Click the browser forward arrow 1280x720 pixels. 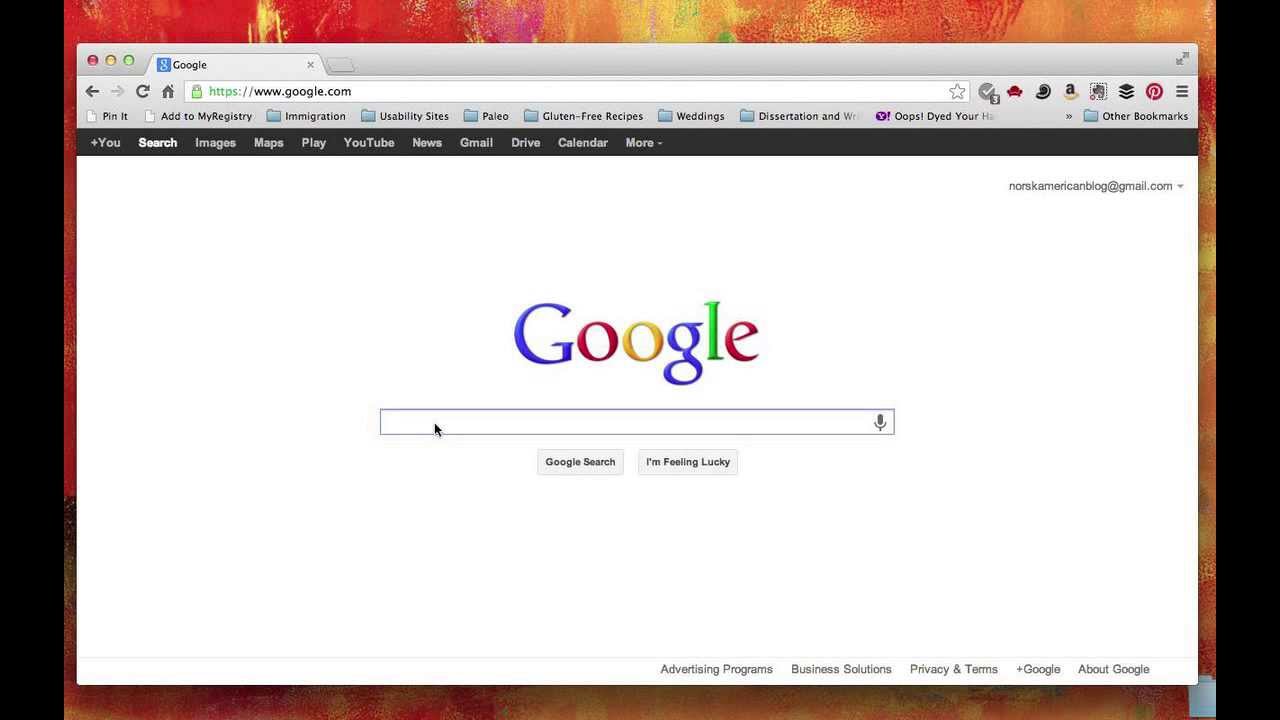pyautogui.click(x=117, y=91)
